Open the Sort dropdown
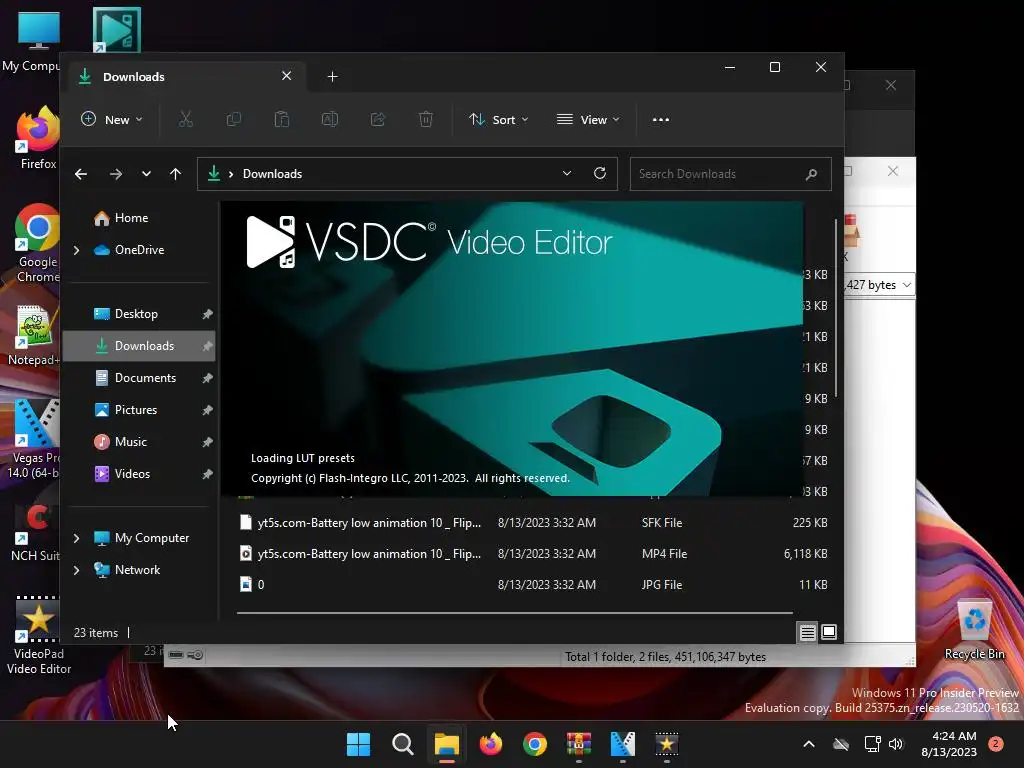The width and height of the screenshot is (1024, 768). pyautogui.click(x=499, y=120)
